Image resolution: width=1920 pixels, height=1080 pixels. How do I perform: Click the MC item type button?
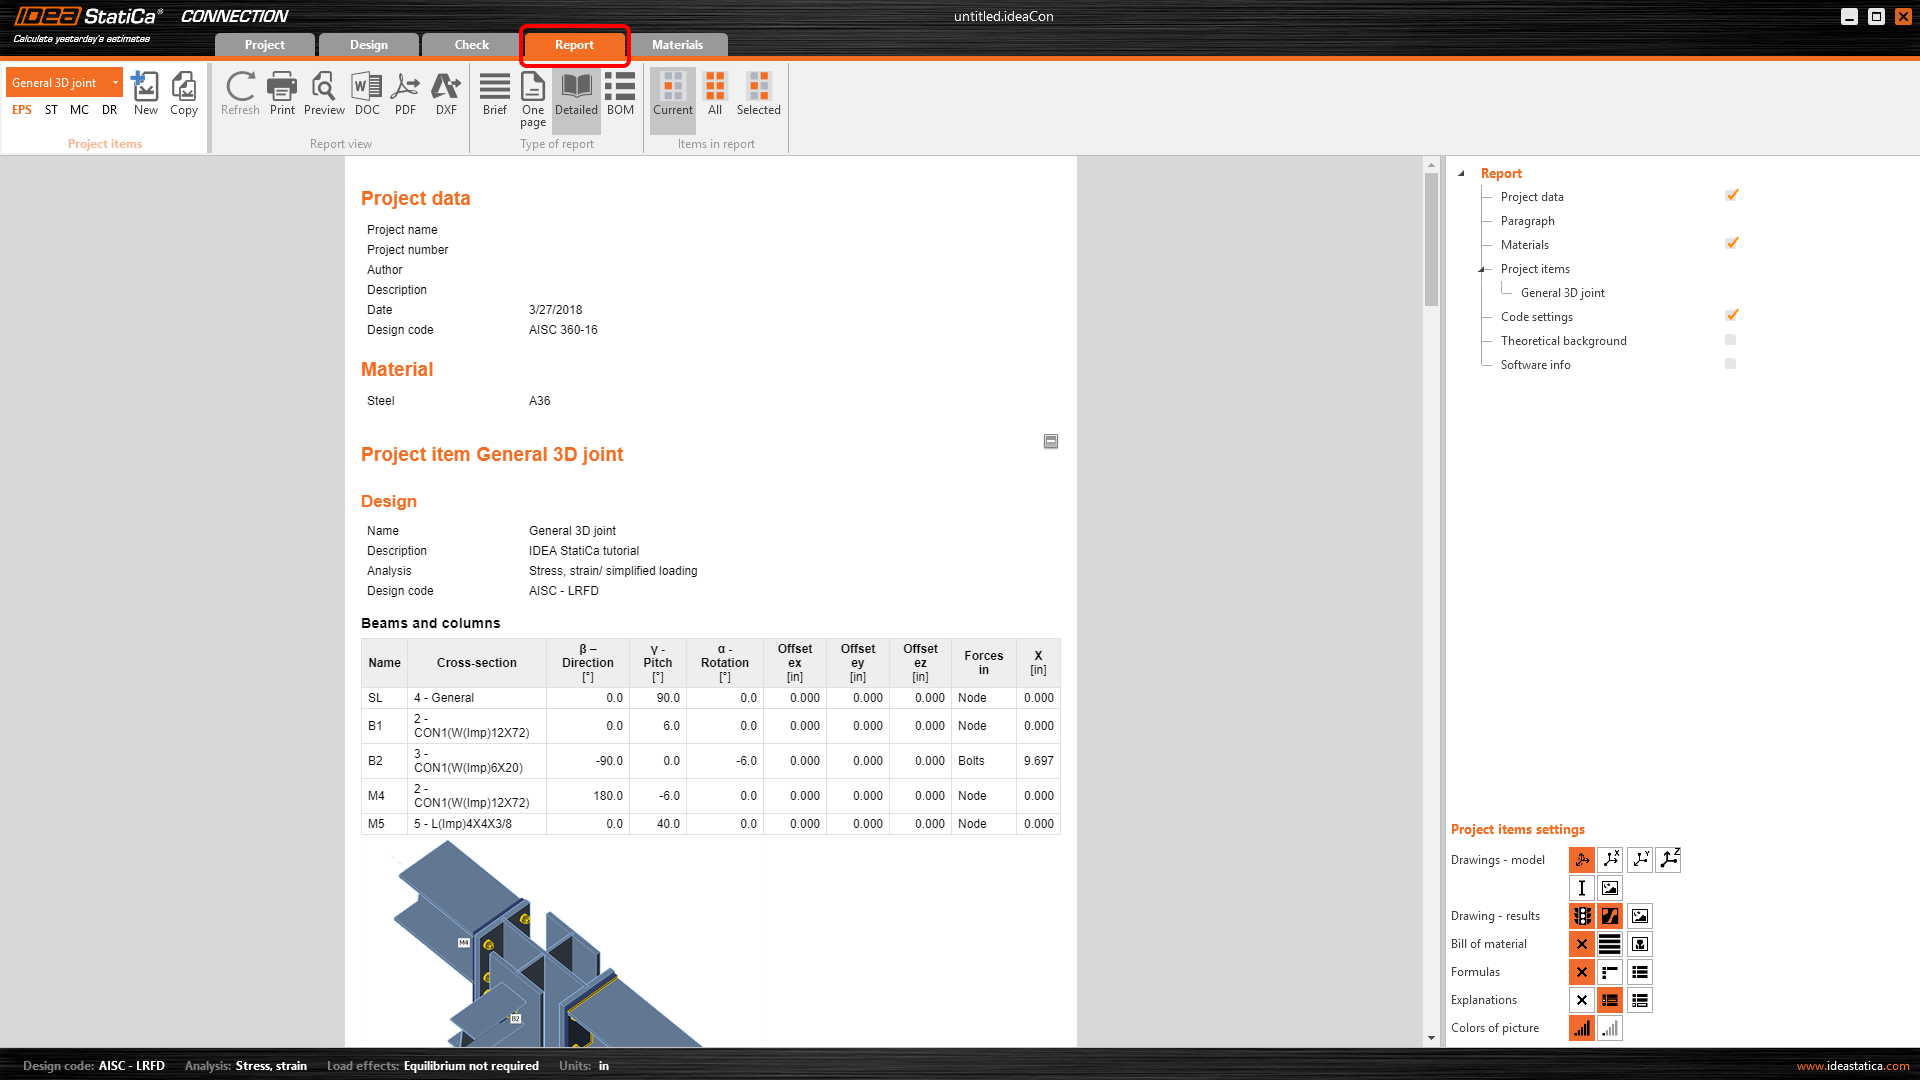tap(79, 110)
